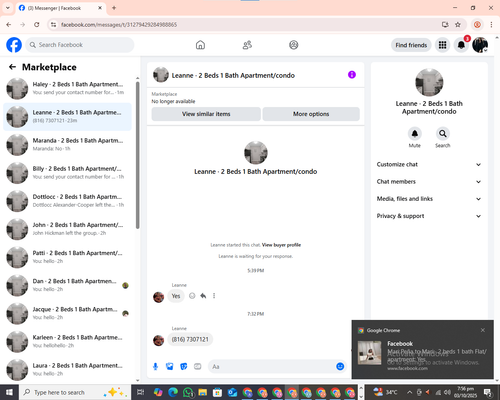Expand Media, files and links section
Screen dimensions: 500x400
pos(429,199)
